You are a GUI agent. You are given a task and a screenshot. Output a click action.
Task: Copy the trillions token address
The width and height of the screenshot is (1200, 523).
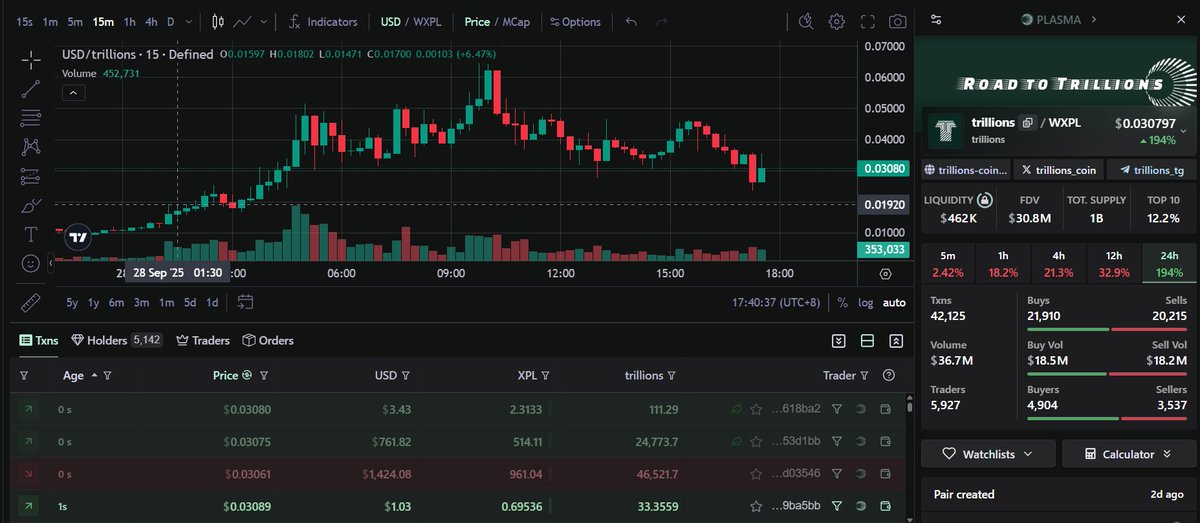(1027, 123)
